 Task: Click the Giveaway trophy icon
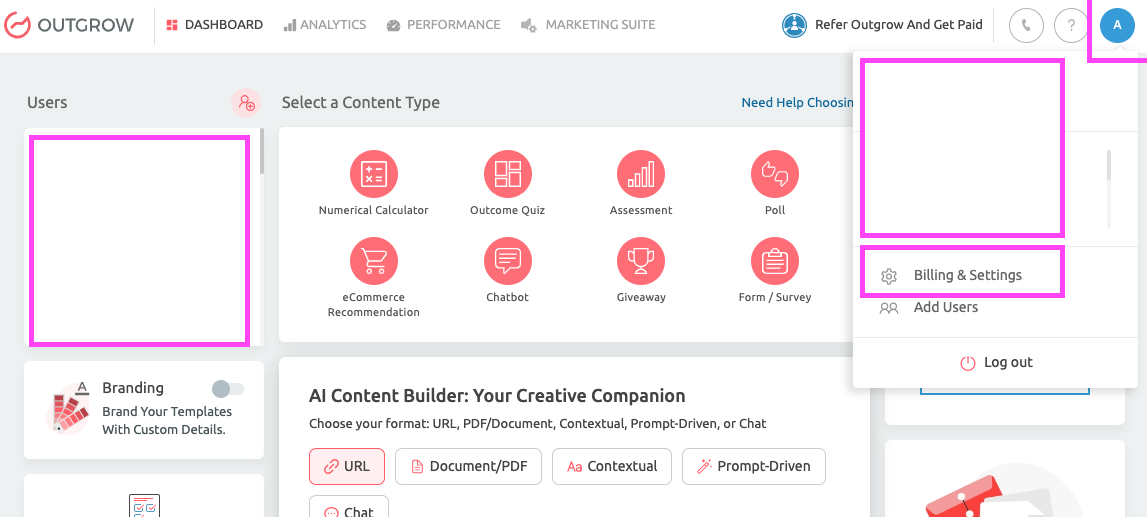point(641,261)
